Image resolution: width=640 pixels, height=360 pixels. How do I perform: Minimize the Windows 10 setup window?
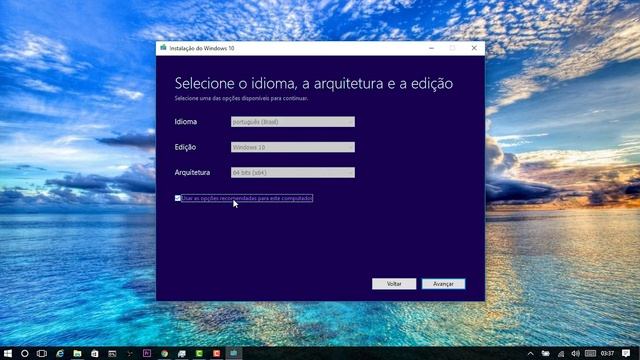coord(431,48)
